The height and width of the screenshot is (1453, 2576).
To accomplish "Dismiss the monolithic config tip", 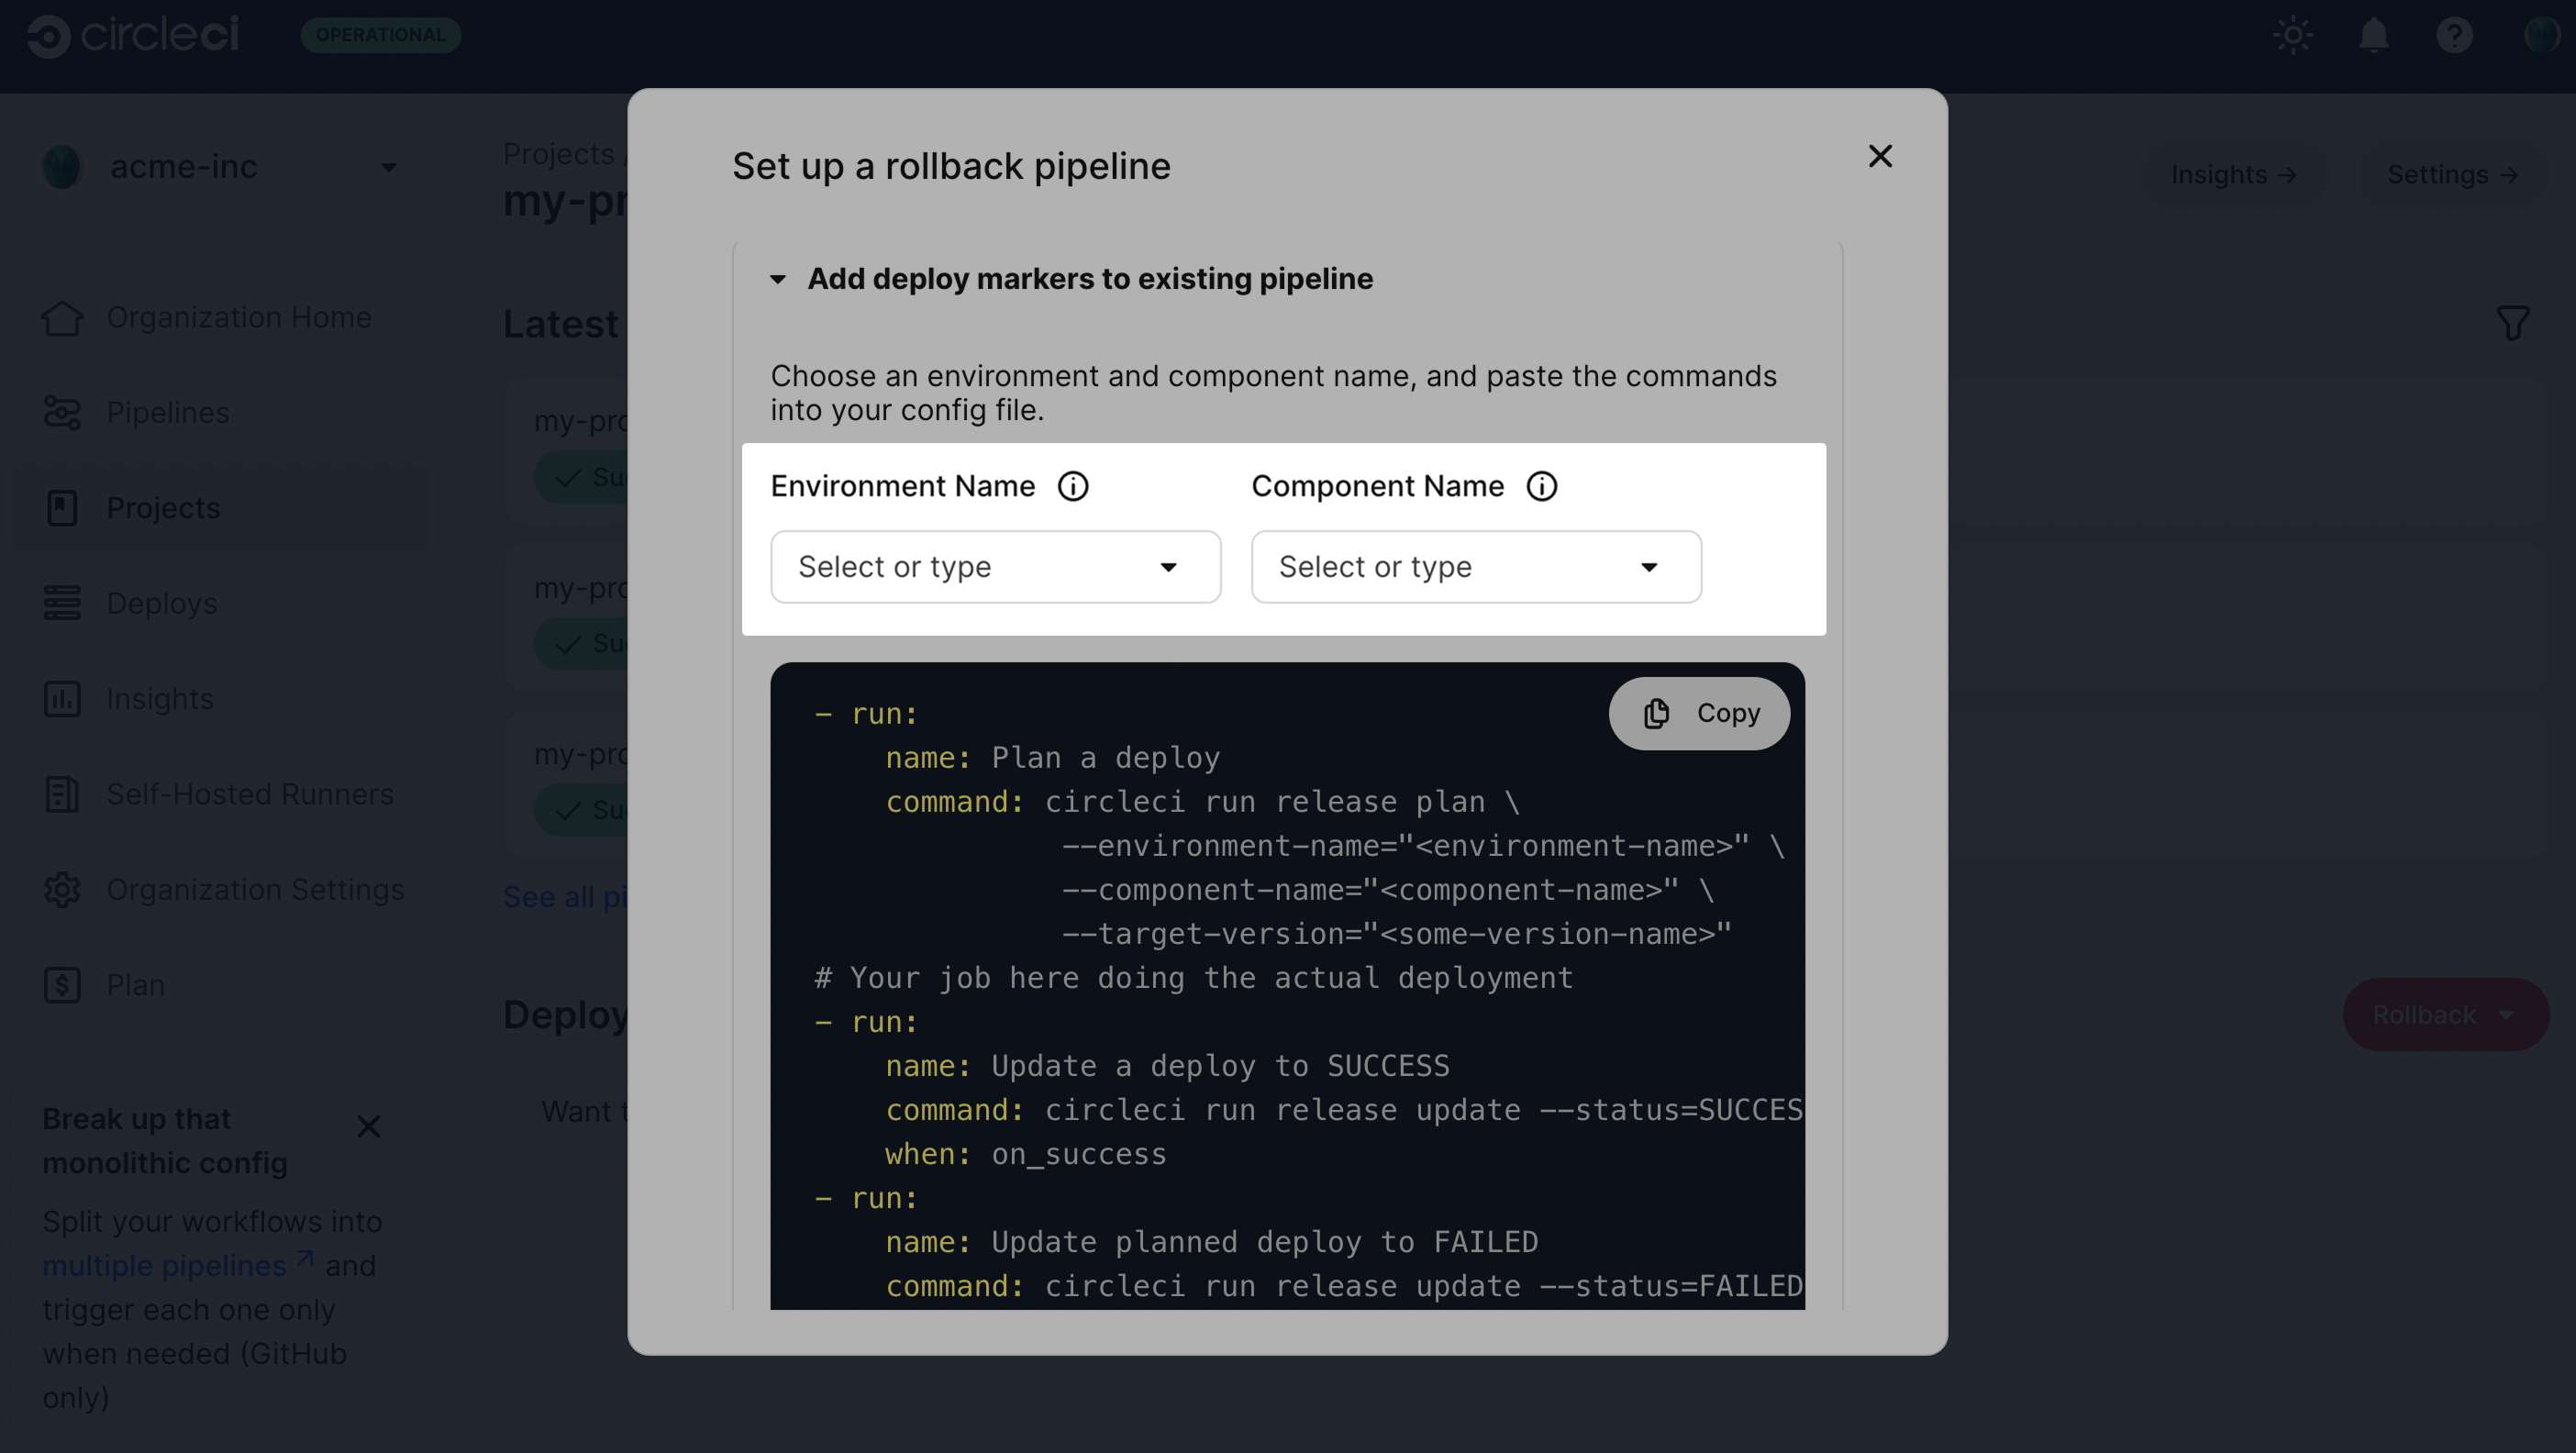I will point(368,1127).
